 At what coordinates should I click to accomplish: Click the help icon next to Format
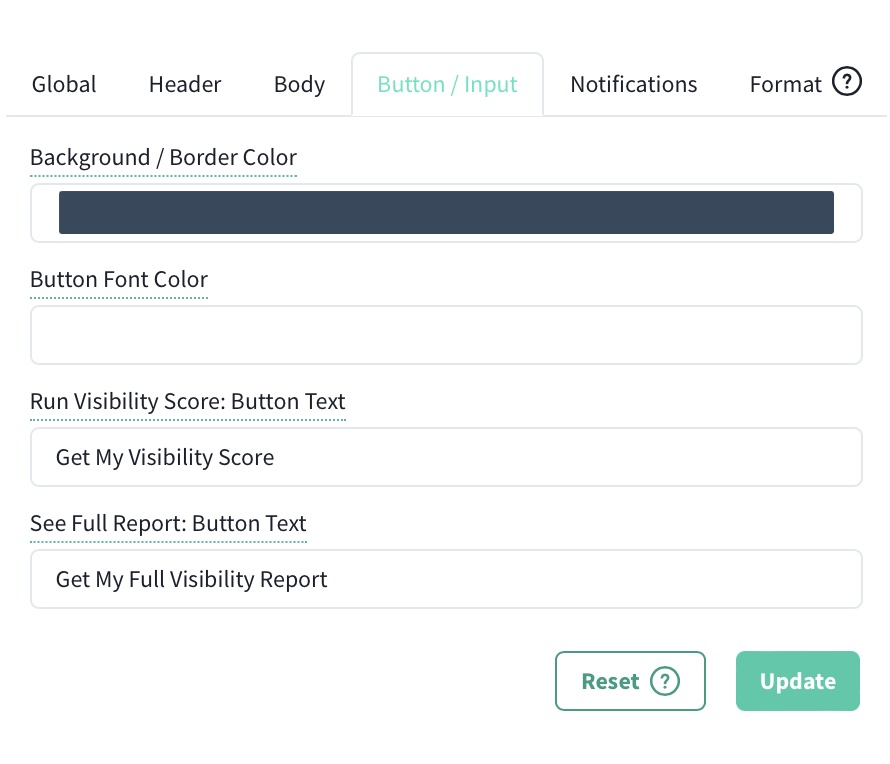(x=846, y=81)
